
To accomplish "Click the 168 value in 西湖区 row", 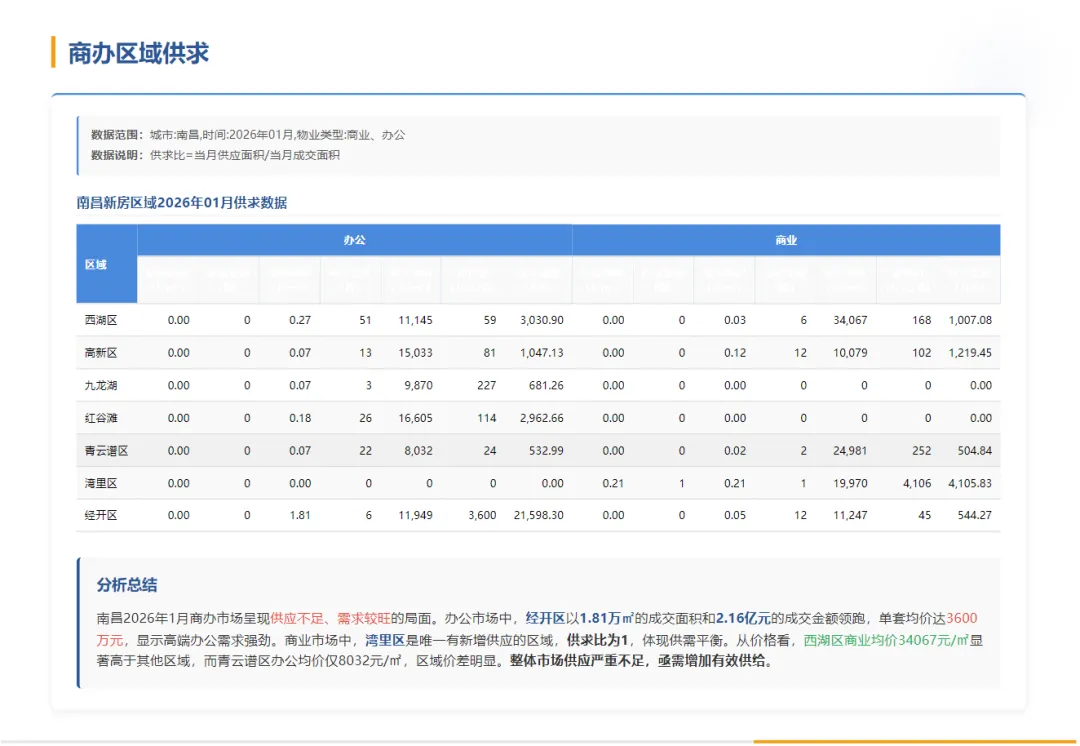I will [922, 320].
